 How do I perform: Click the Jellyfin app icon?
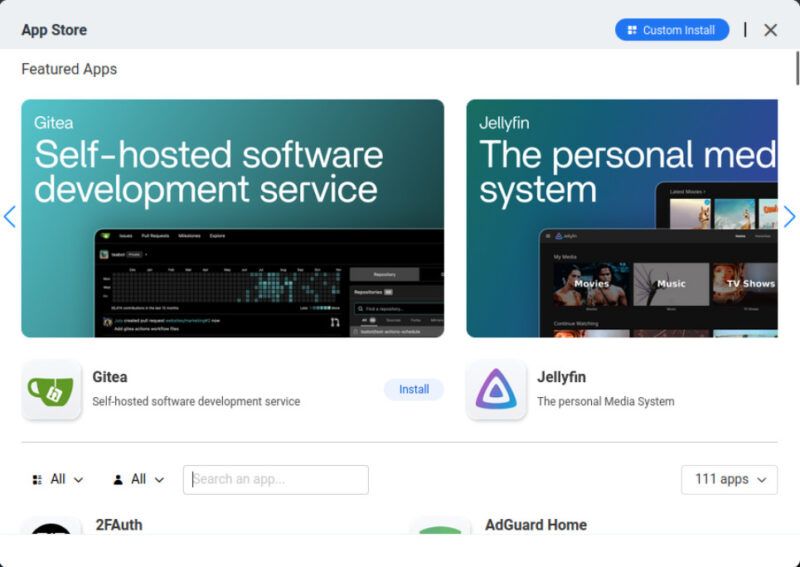point(496,390)
